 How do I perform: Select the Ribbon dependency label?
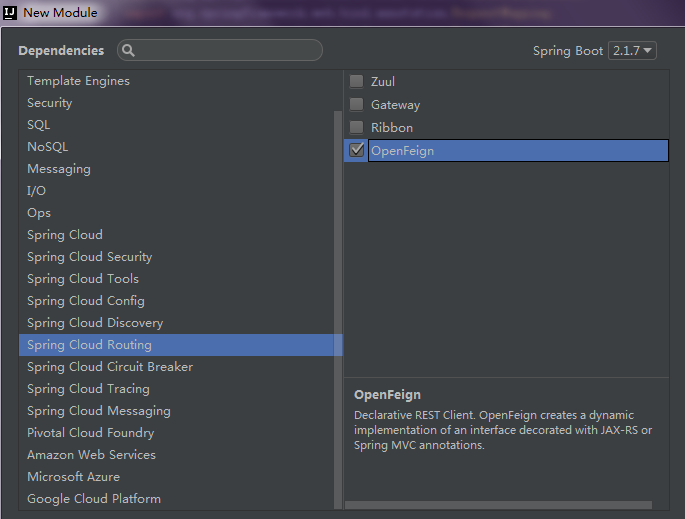click(392, 128)
